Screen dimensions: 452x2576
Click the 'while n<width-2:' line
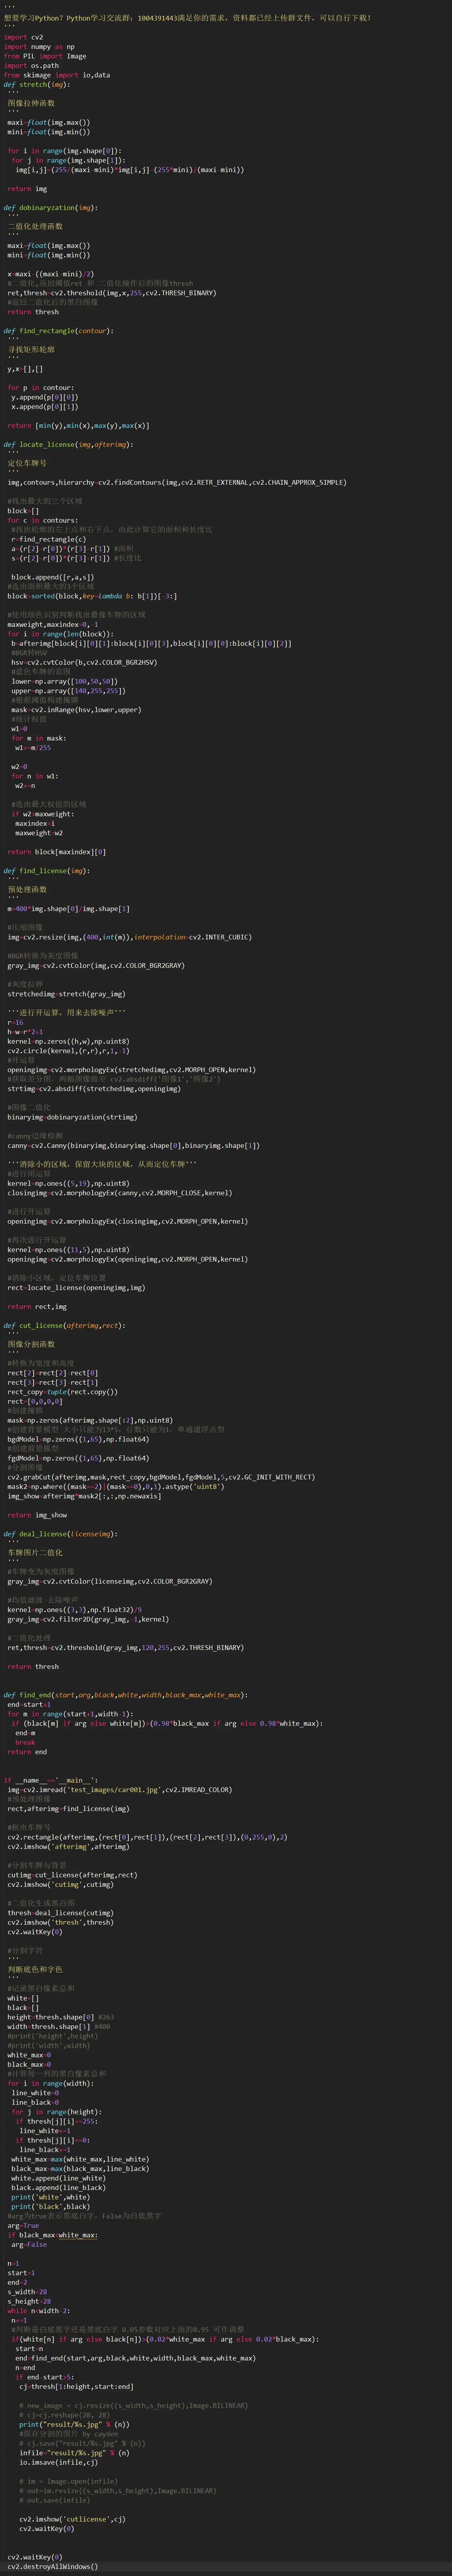pyautogui.click(x=39, y=2312)
